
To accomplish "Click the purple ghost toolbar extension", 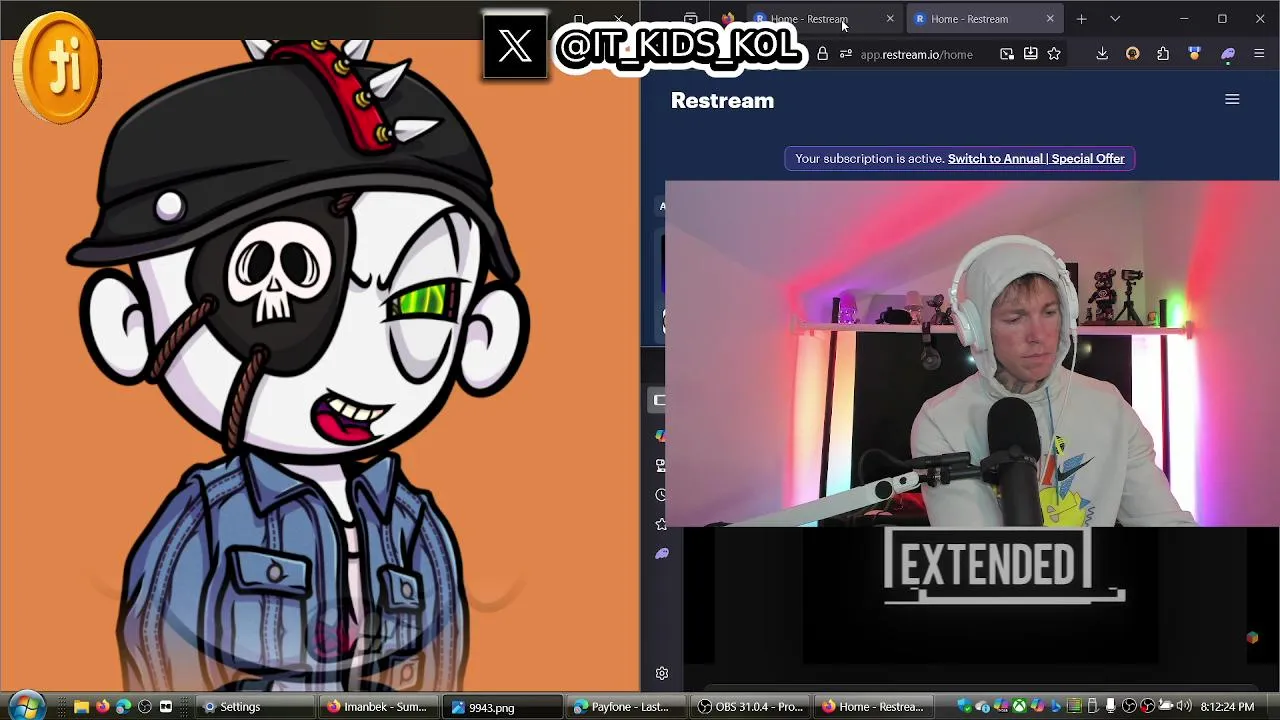I will (1228, 54).
